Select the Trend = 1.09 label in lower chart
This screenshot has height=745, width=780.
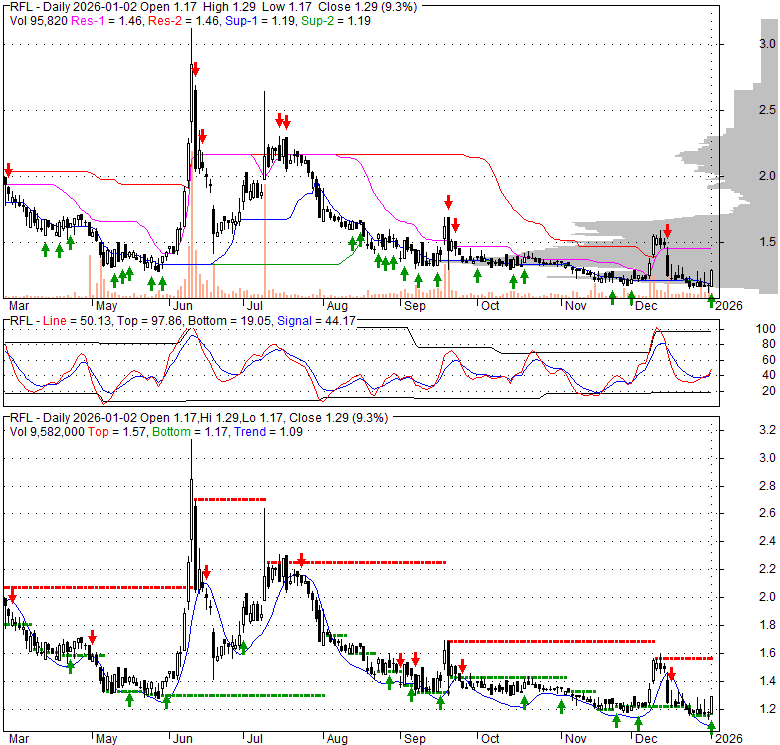point(268,432)
